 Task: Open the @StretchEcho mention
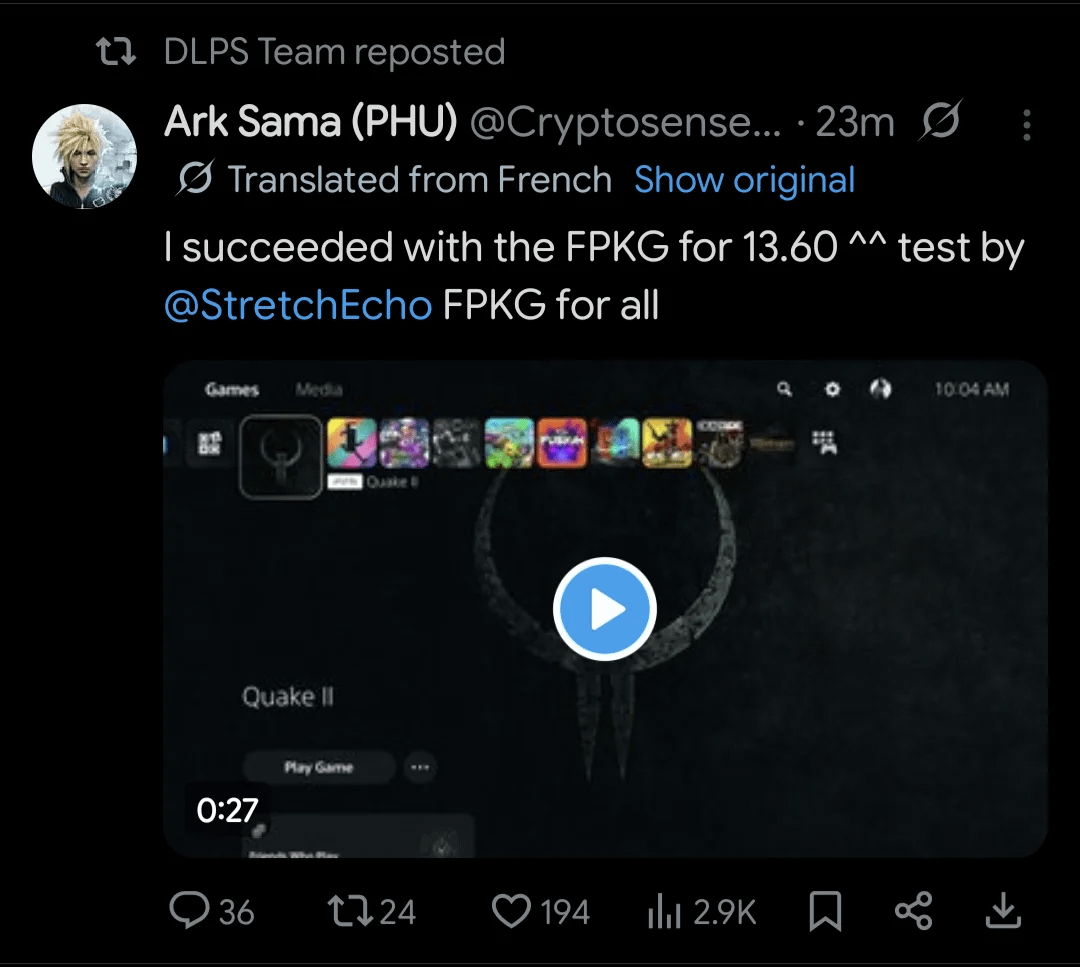pyautogui.click(x=298, y=304)
